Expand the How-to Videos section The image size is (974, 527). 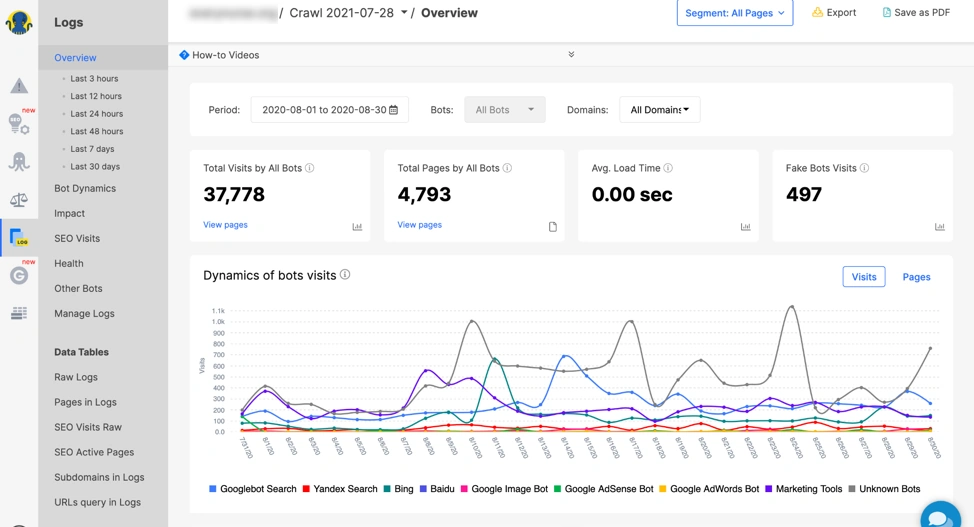[x=571, y=55]
